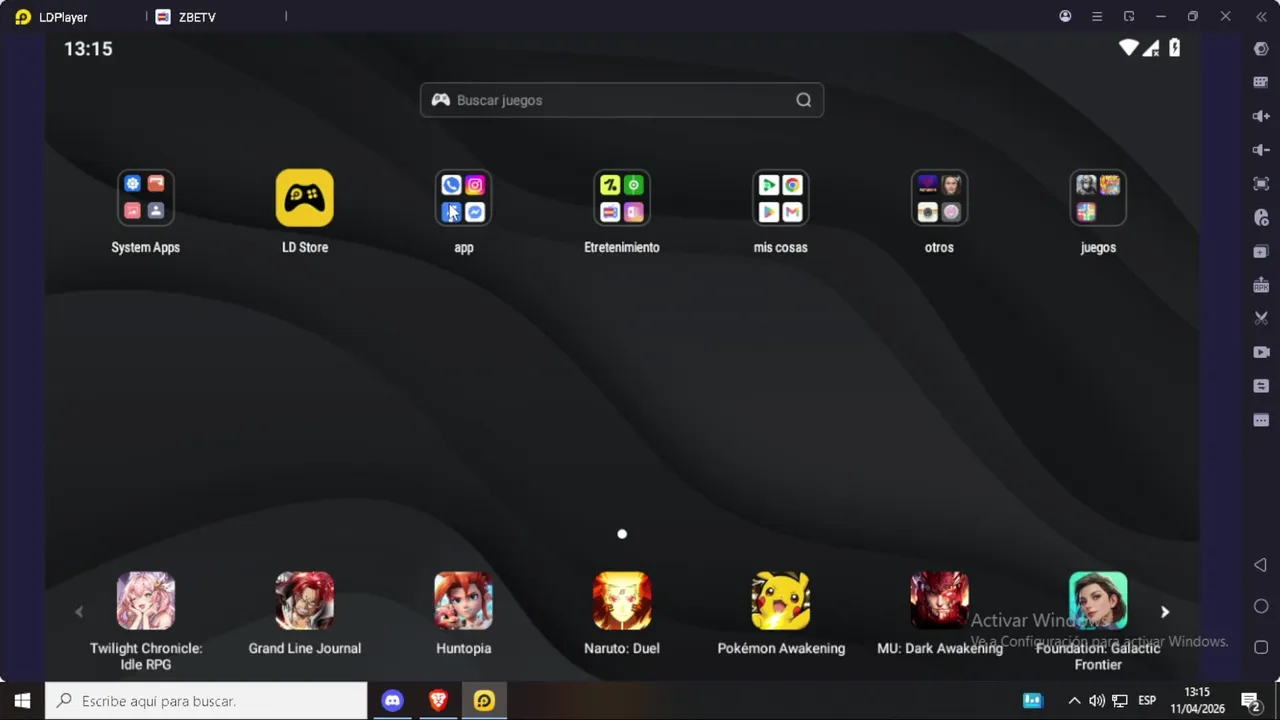Open the Etretenimiento folder
This screenshot has height=720, width=1280.
click(x=622, y=198)
